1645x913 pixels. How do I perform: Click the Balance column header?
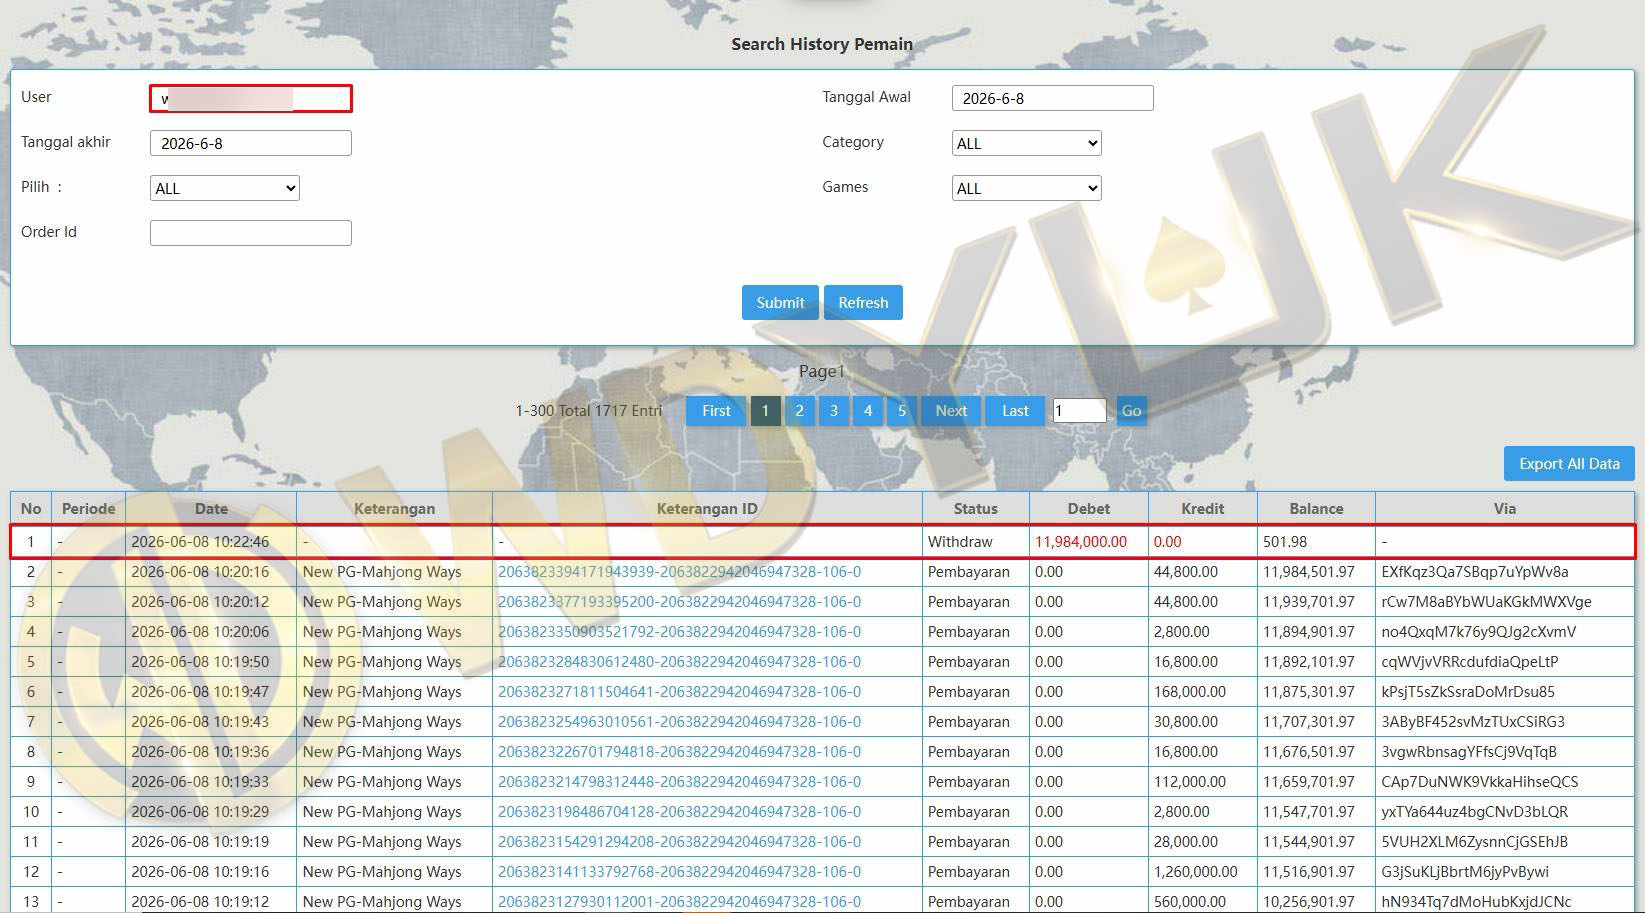(1316, 508)
